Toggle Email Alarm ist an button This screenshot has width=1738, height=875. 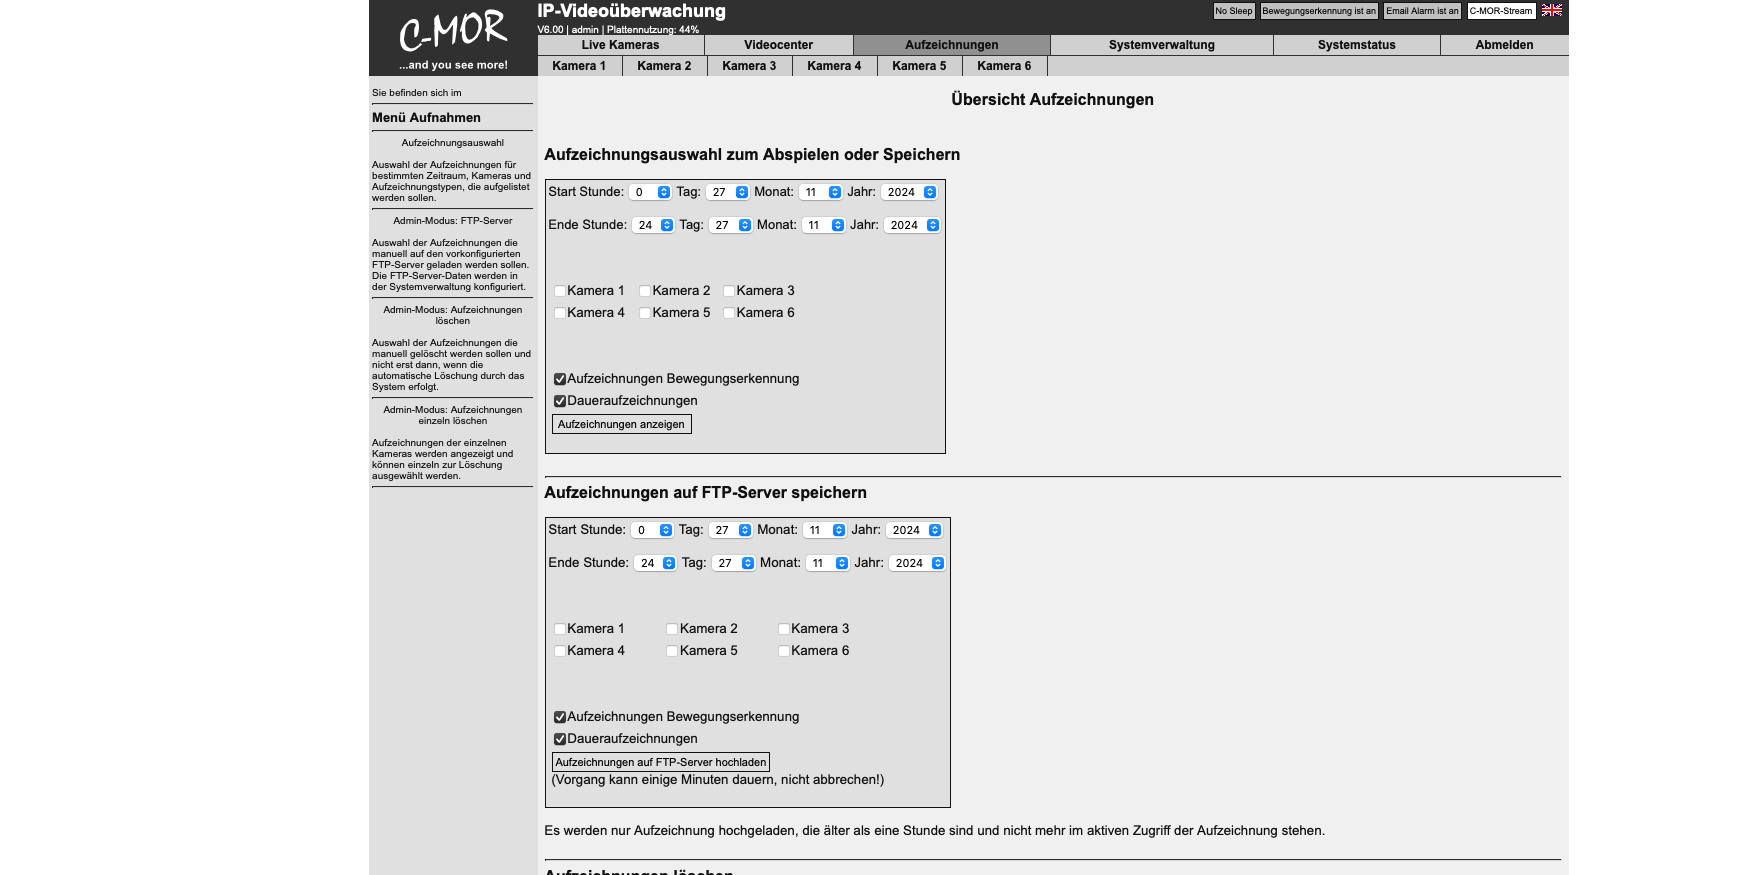[x=1422, y=11]
